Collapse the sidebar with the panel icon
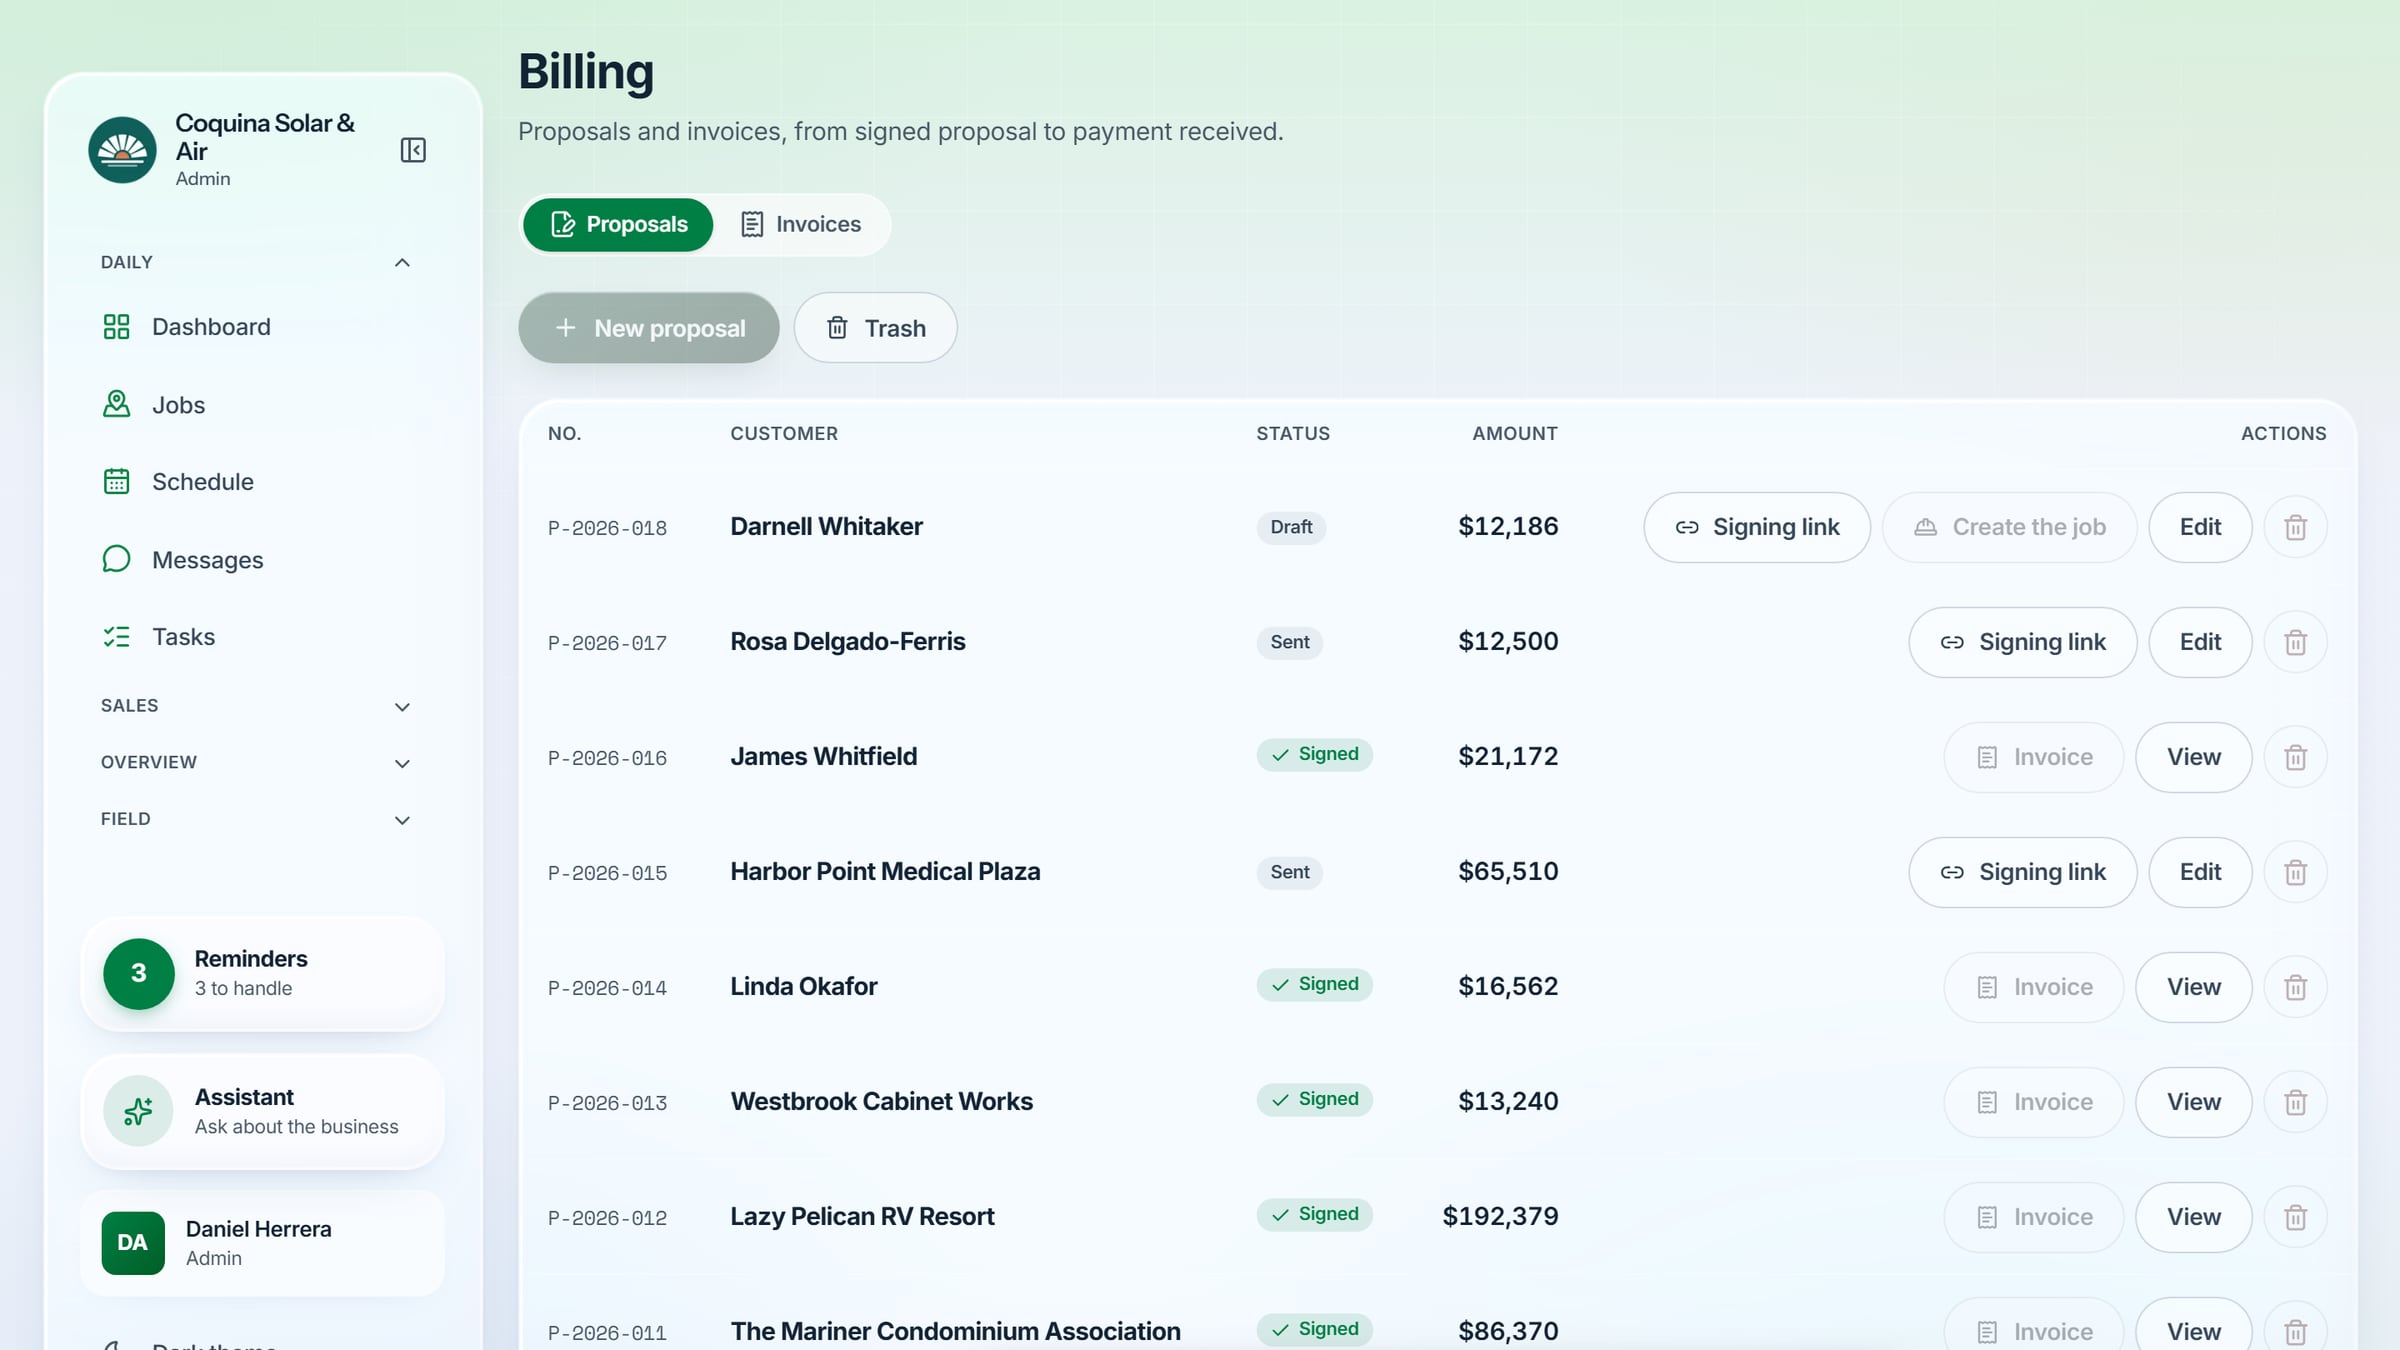This screenshot has height=1350, width=2400. coord(413,150)
